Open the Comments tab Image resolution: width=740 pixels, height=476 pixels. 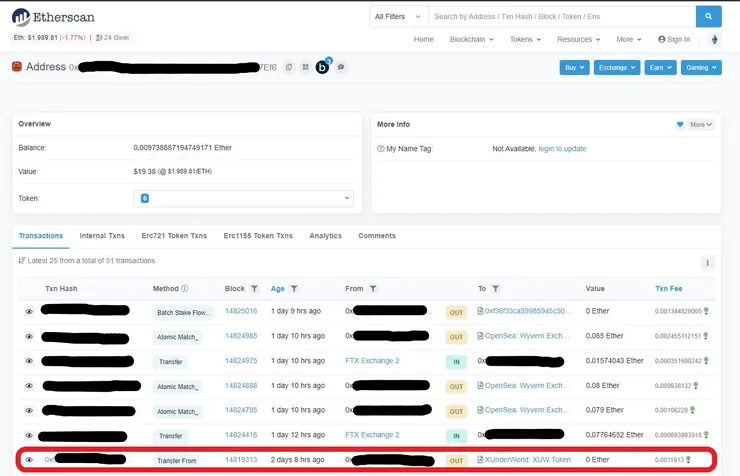(377, 236)
